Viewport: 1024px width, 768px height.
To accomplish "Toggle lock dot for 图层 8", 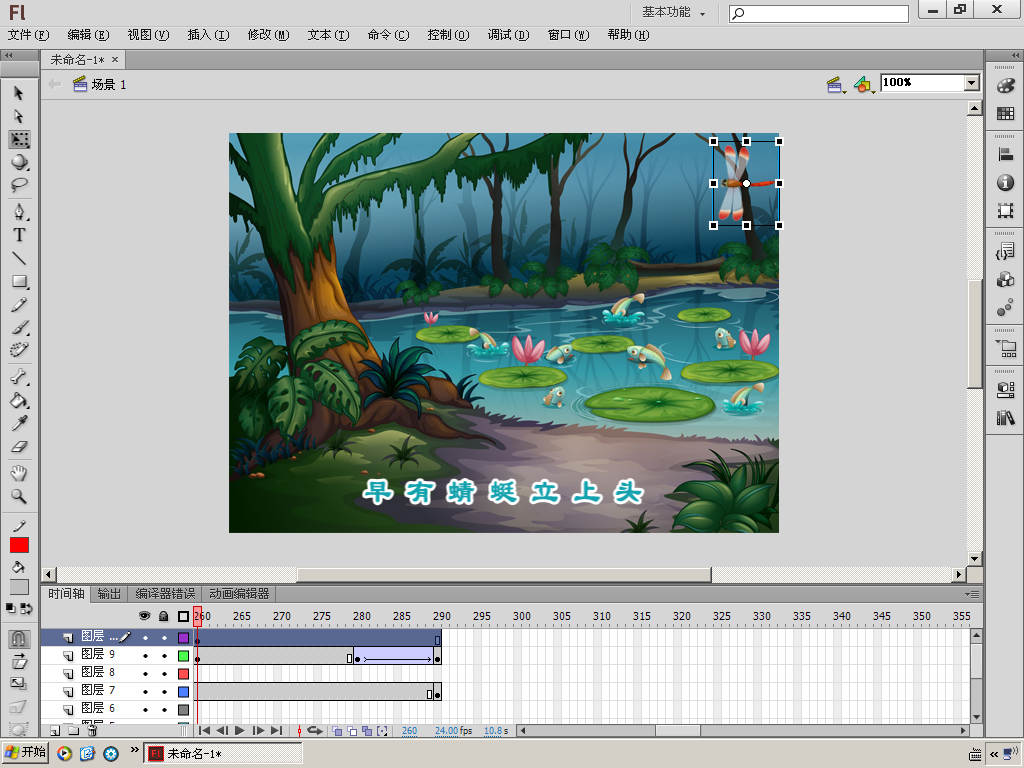I will (x=164, y=674).
